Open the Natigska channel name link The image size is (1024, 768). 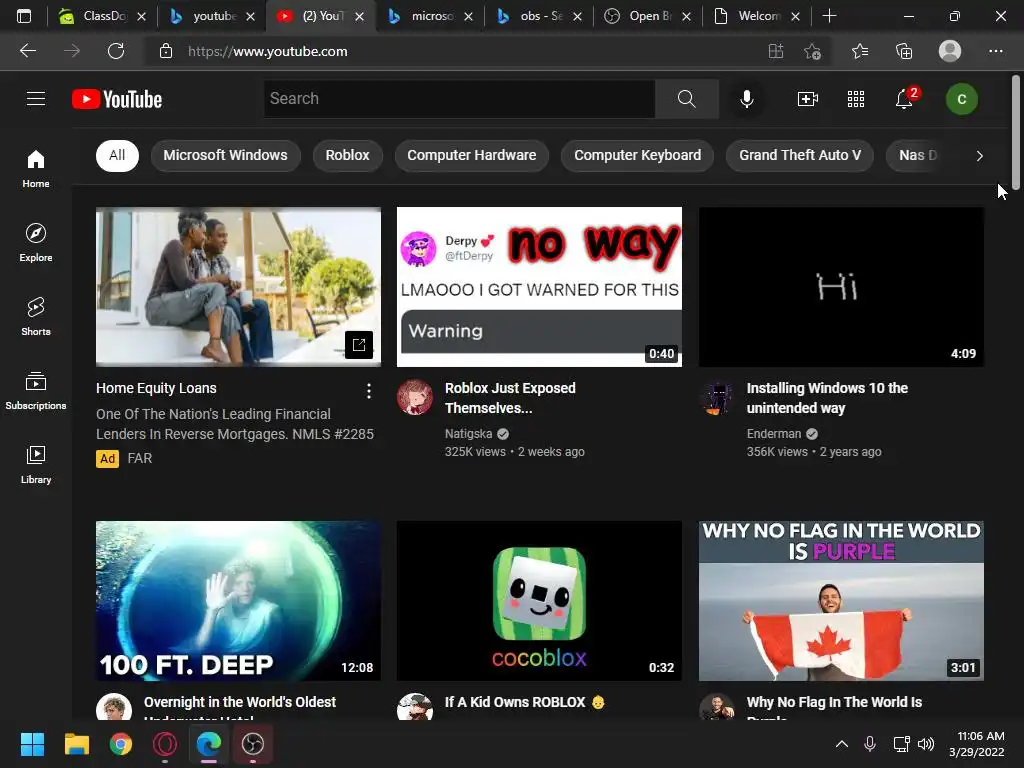pos(468,434)
